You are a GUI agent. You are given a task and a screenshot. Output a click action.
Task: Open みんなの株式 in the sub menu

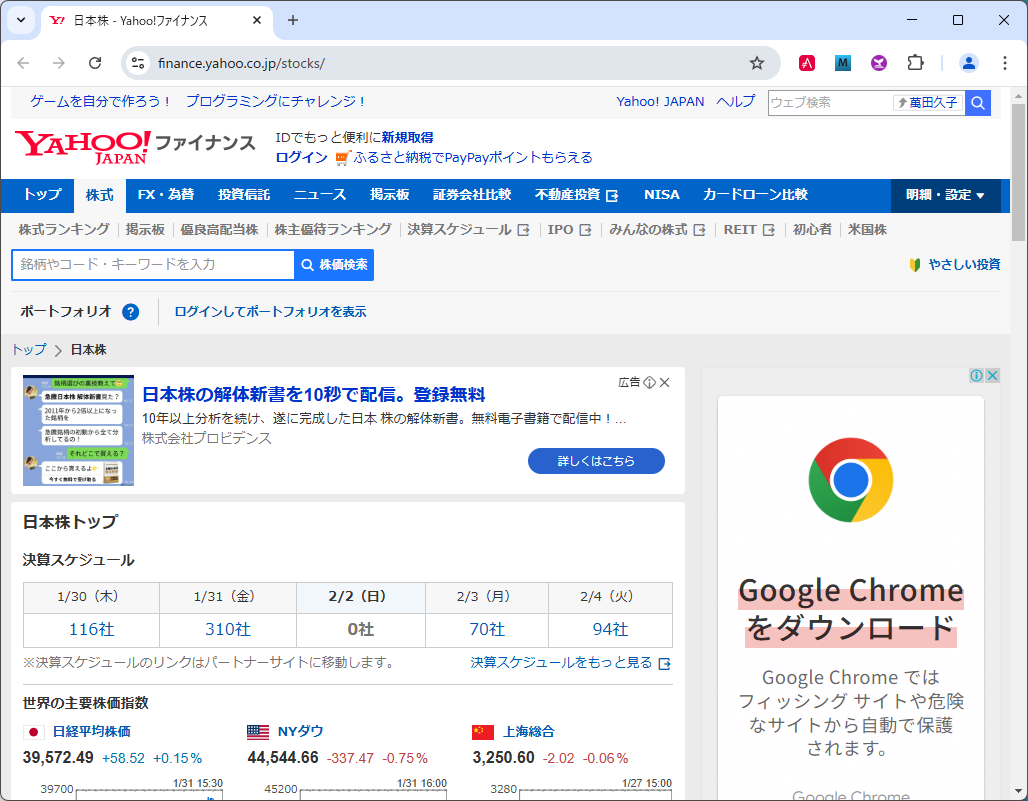[x=658, y=229]
